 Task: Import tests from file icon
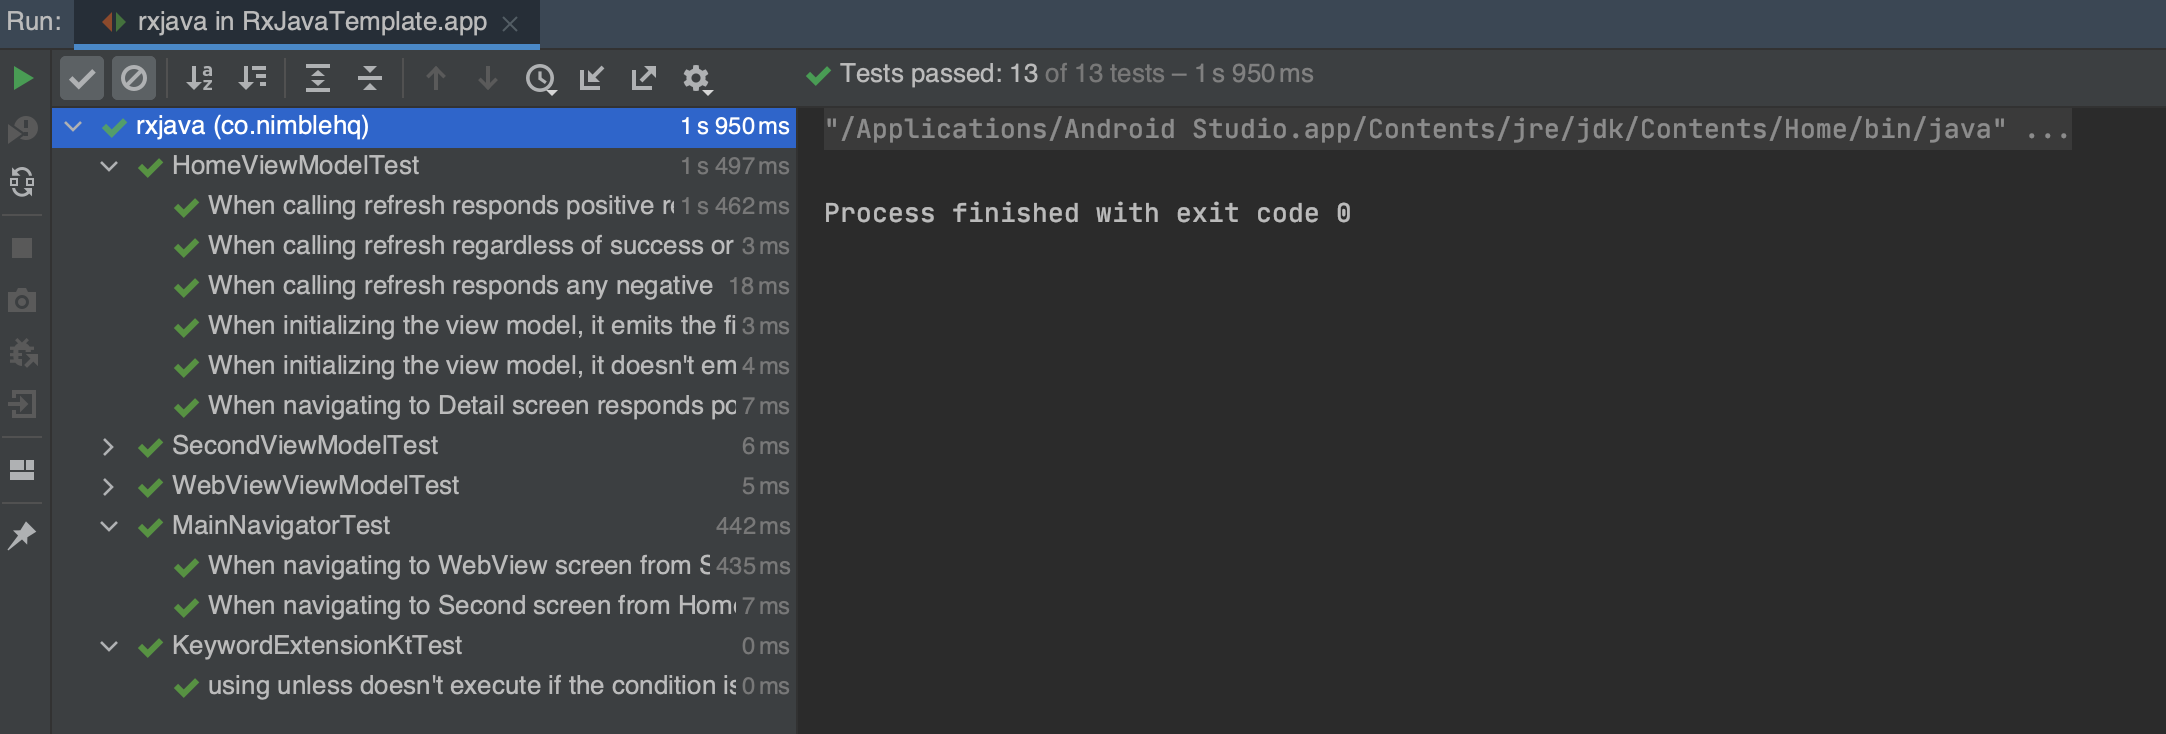[592, 78]
